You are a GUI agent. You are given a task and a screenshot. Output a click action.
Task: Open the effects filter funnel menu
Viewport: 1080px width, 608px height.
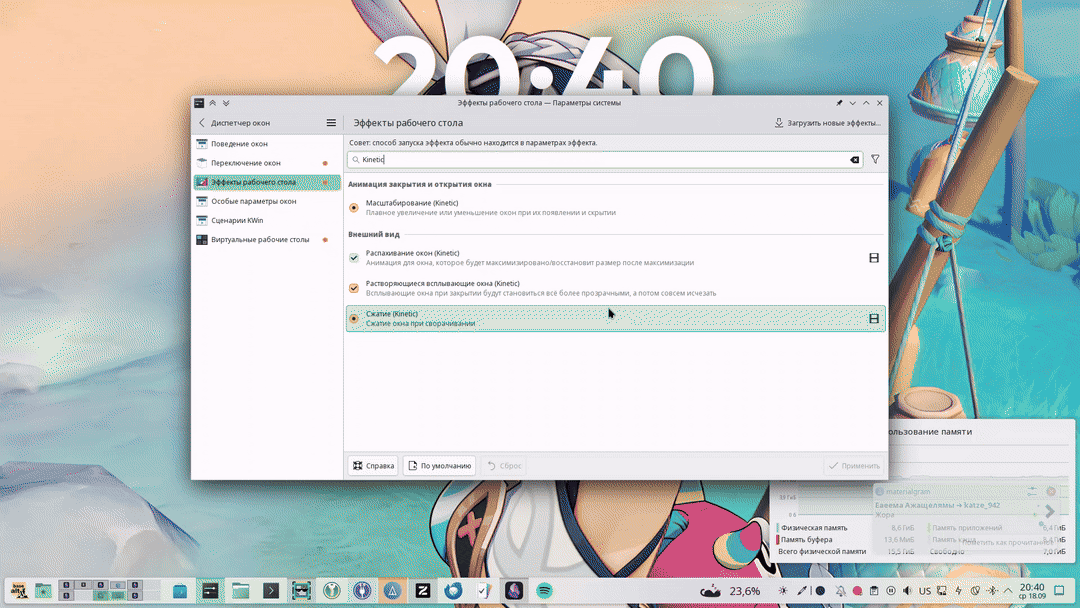[875, 160]
